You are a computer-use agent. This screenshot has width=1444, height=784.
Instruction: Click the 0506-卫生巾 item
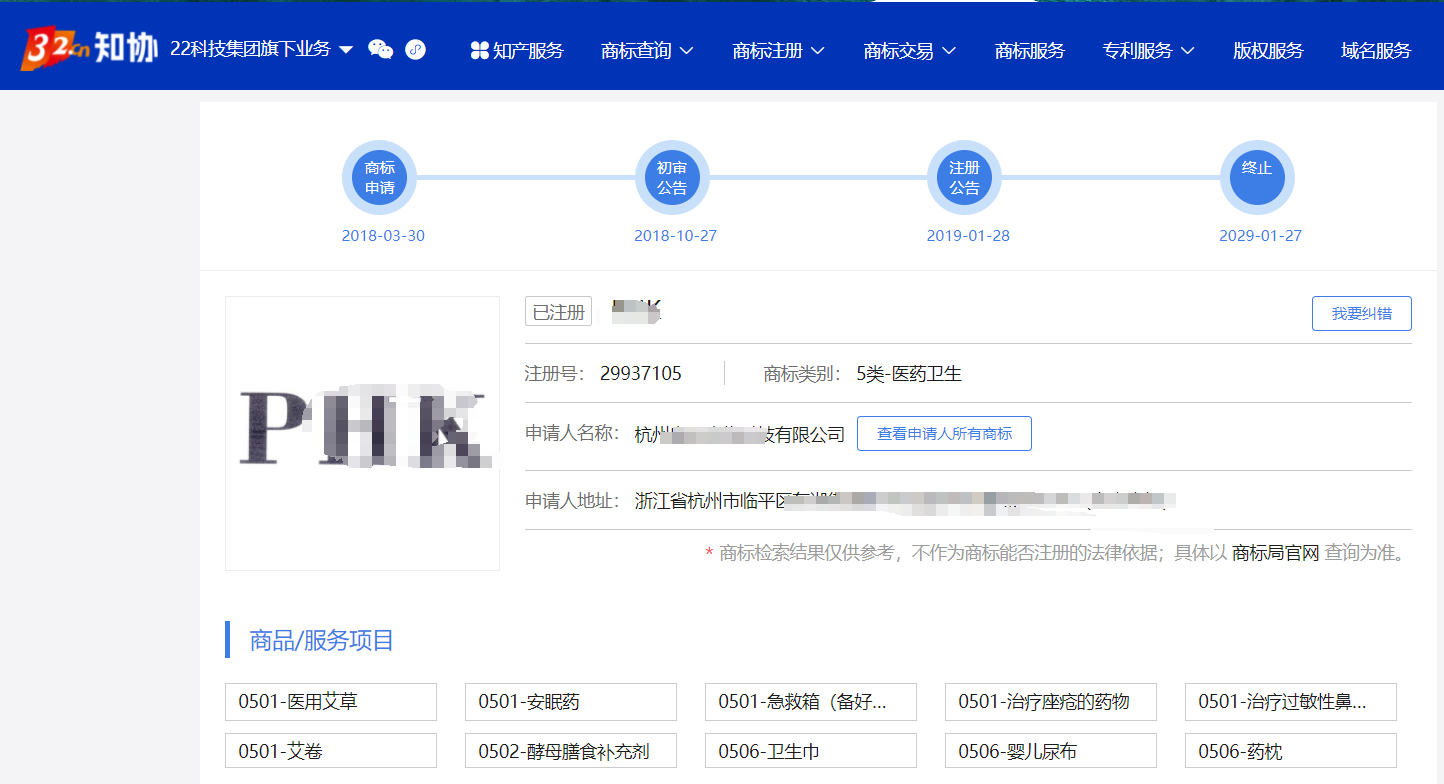pos(811,751)
